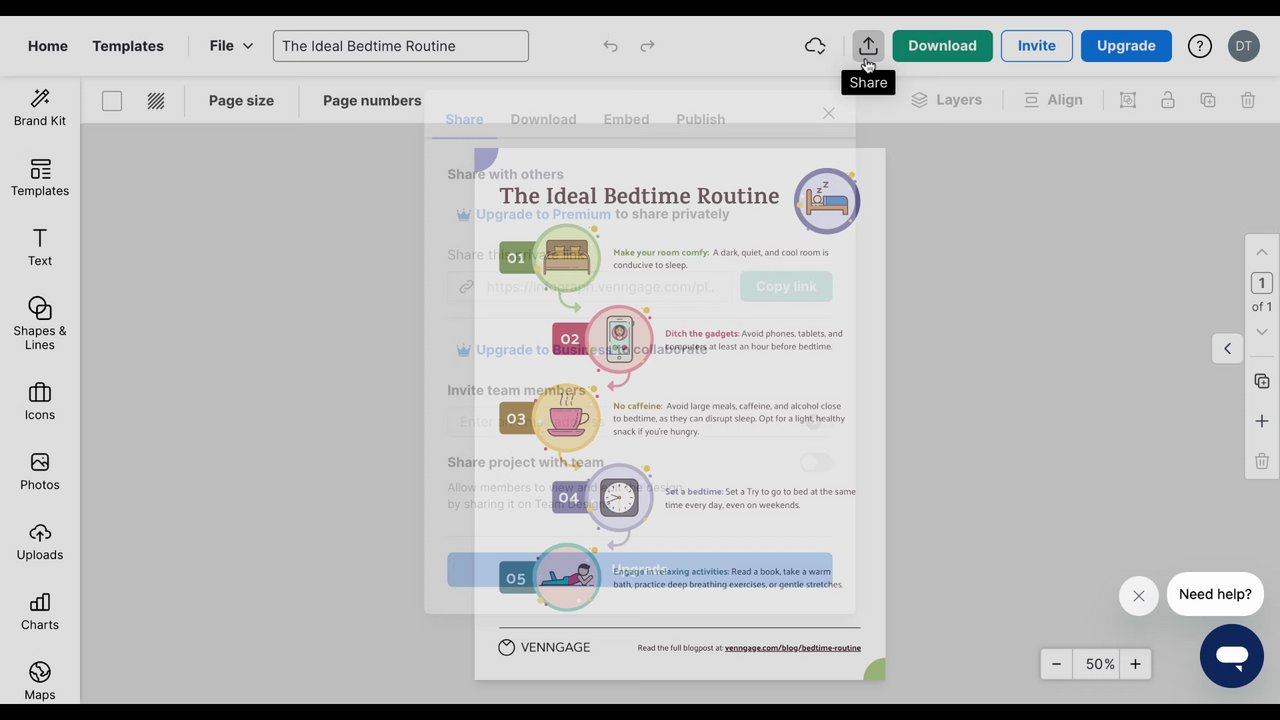Select the Text tool in sidebar
The image size is (1280, 720).
pos(40,247)
